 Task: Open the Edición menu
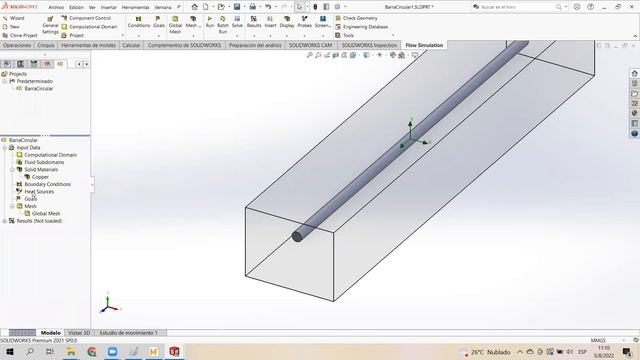click(76, 7)
